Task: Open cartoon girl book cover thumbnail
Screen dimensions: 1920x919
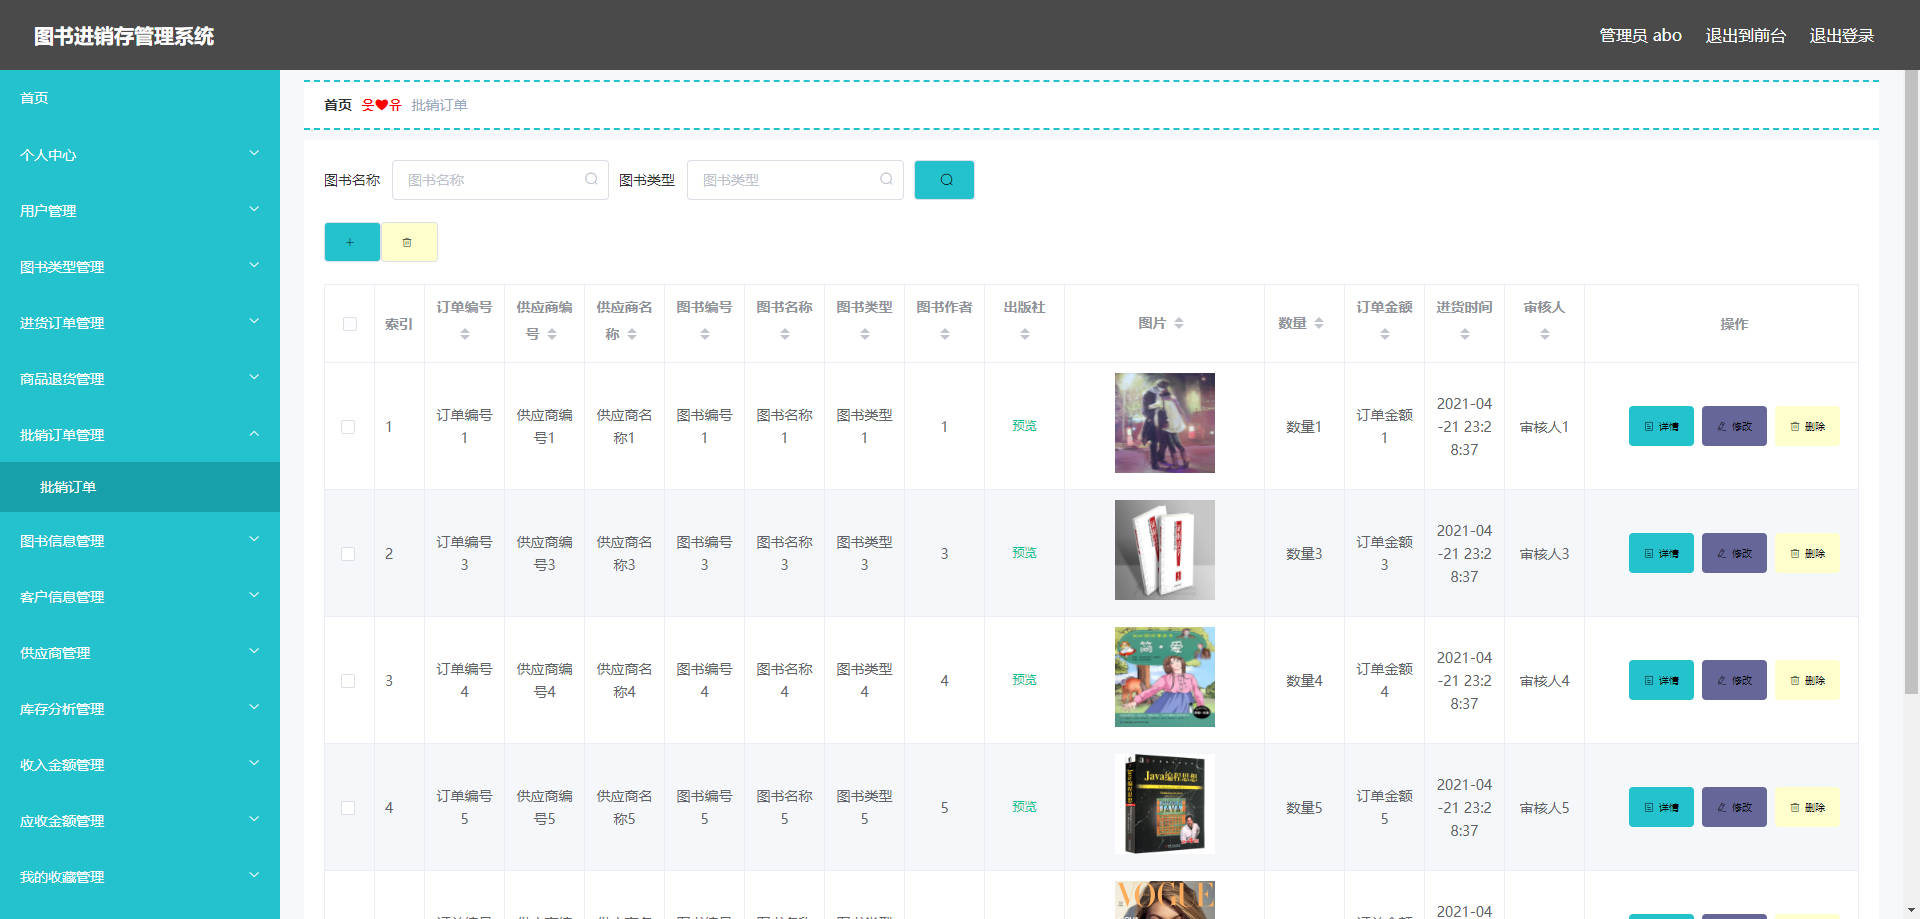Action: coord(1164,677)
